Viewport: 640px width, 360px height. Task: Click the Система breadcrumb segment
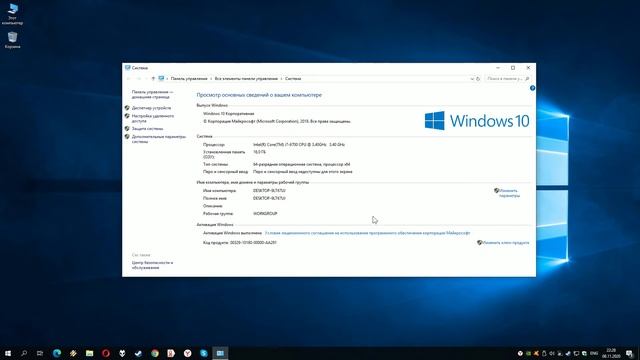pyautogui.click(x=293, y=78)
